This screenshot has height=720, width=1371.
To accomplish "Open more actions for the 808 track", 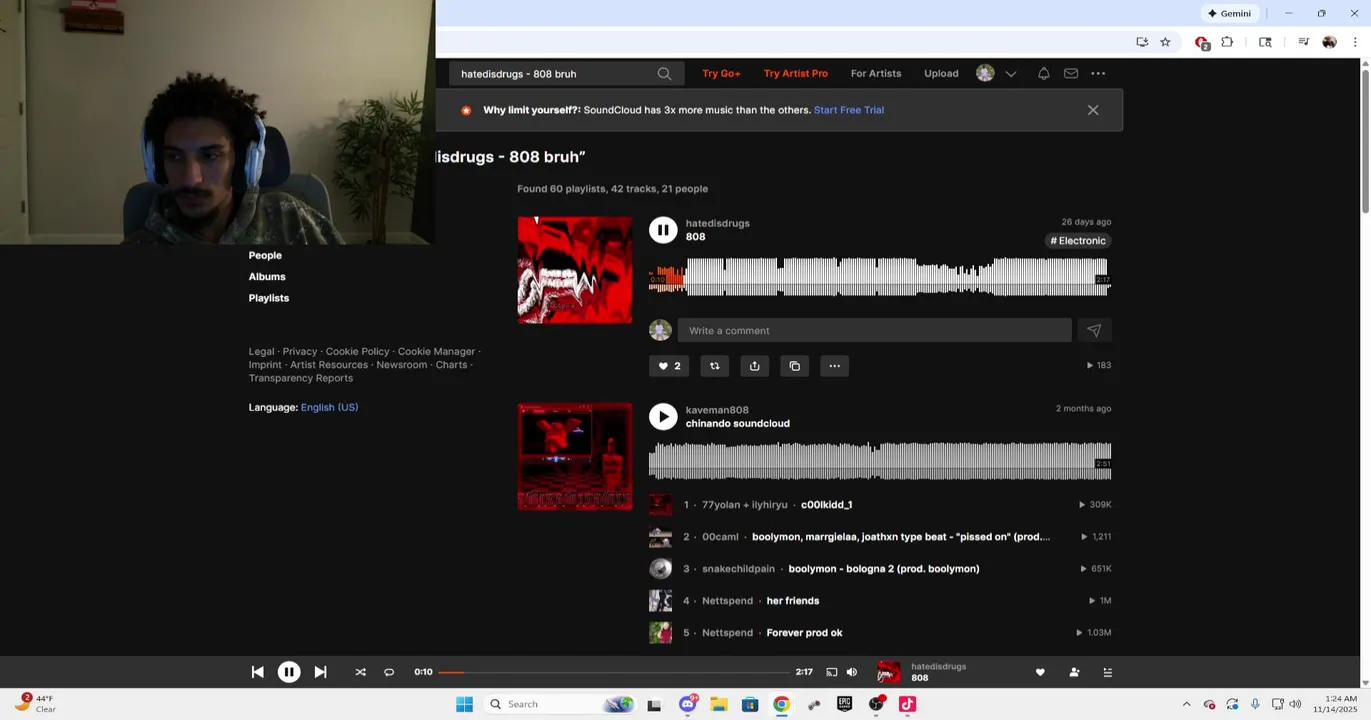I will coord(835,366).
